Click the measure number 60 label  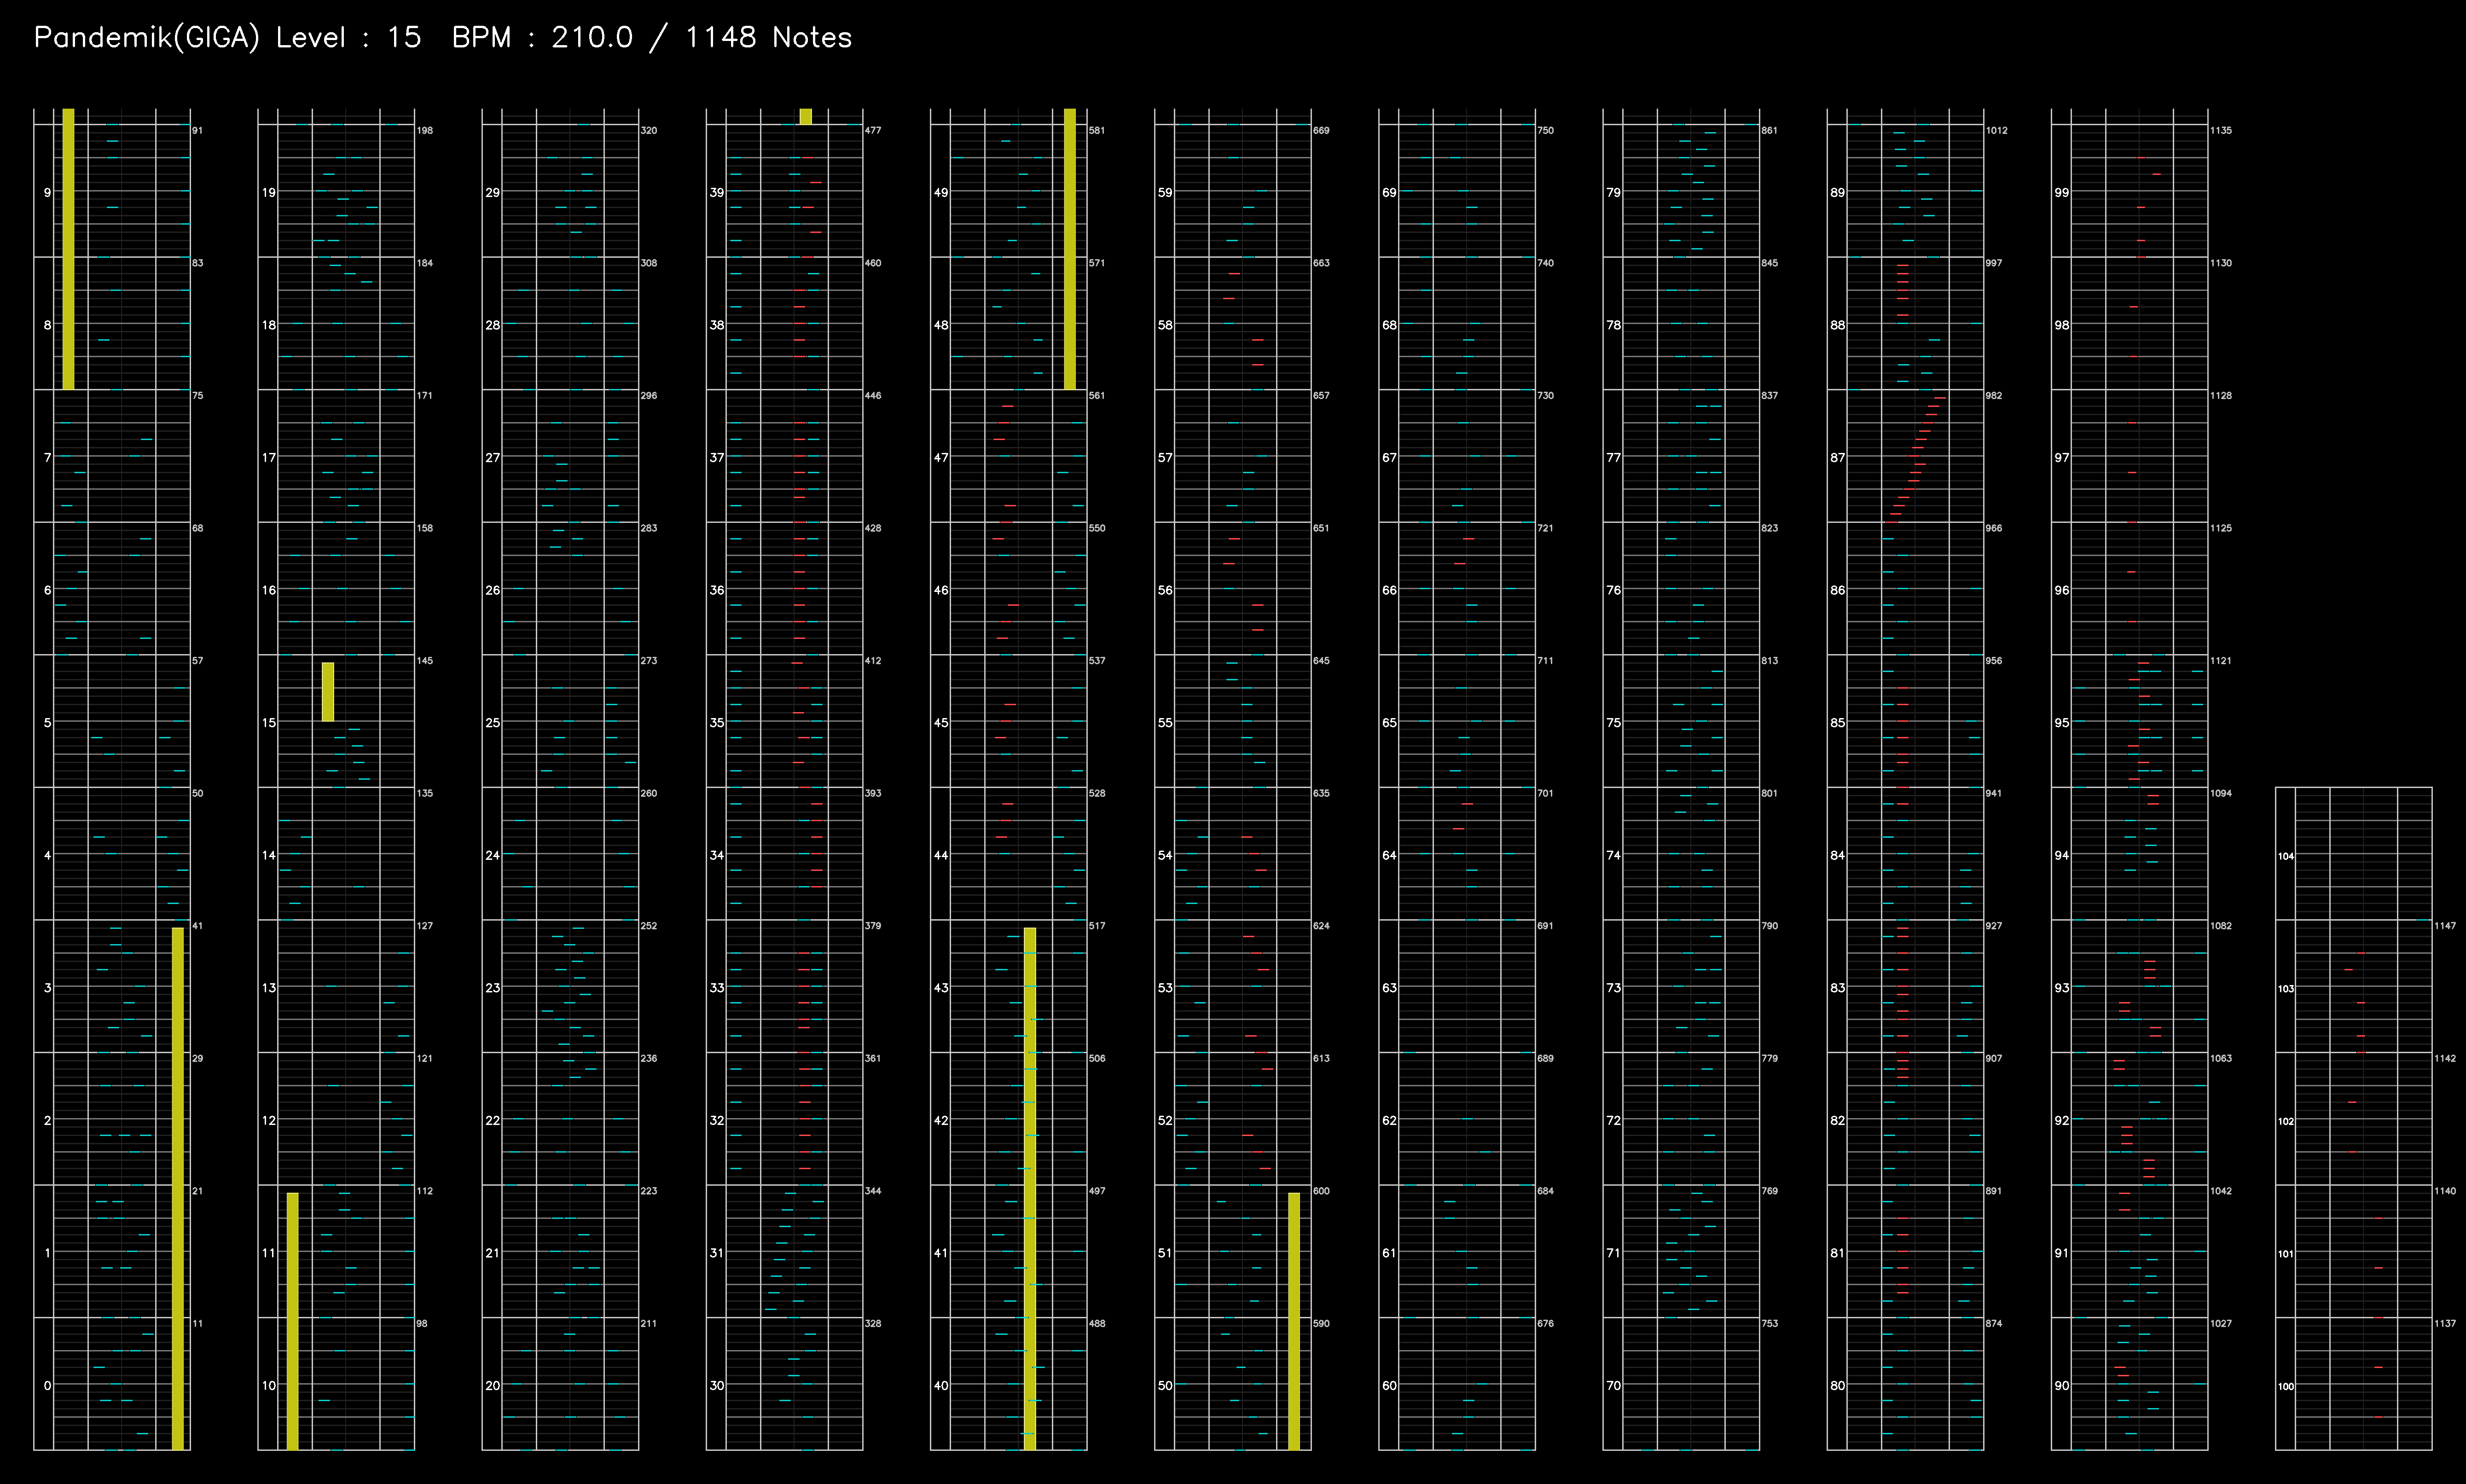pos(1389,1386)
